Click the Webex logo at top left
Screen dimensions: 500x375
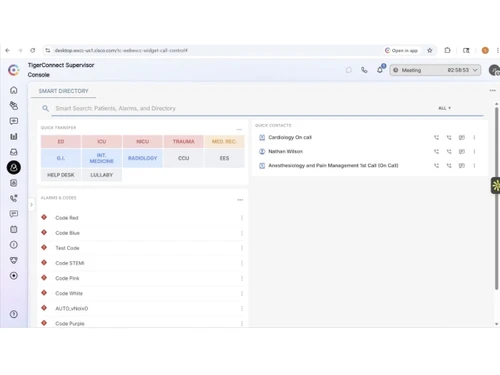[14, 70]
